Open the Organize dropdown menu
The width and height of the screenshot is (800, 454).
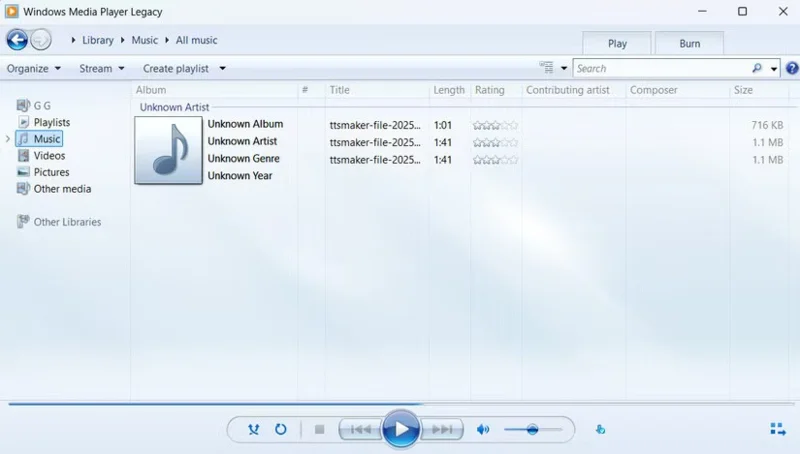pyautogui.click(x=33, y=68)
